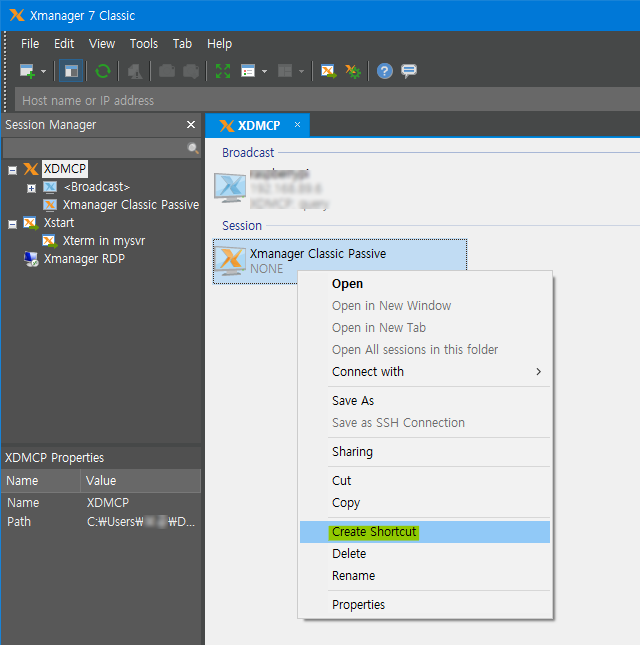The image size is (640, 645).
Task: Choose Create Shortcut from context menu
Action: [374, 532]
